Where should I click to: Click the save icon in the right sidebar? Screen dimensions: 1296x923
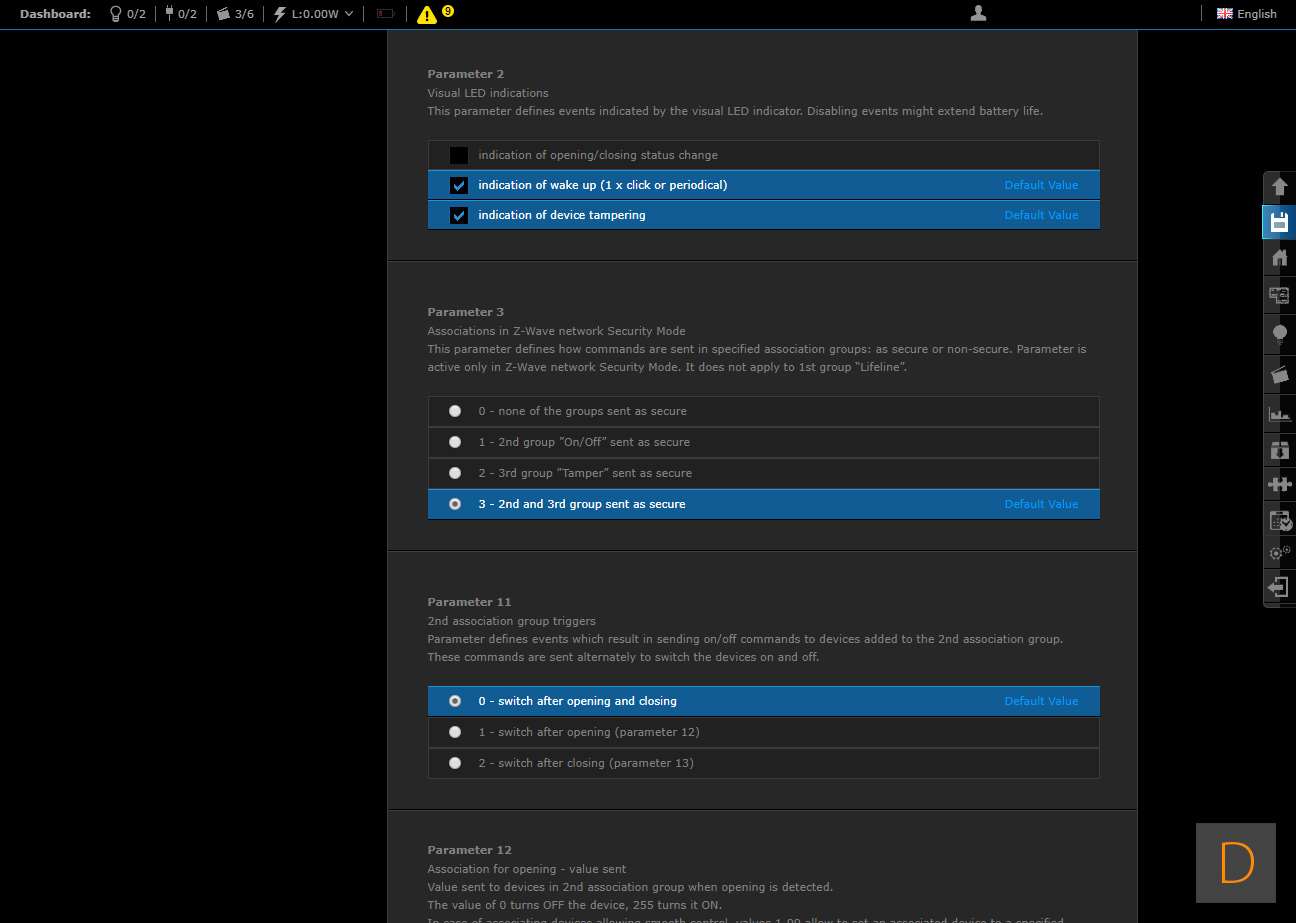pos(1279,222)
